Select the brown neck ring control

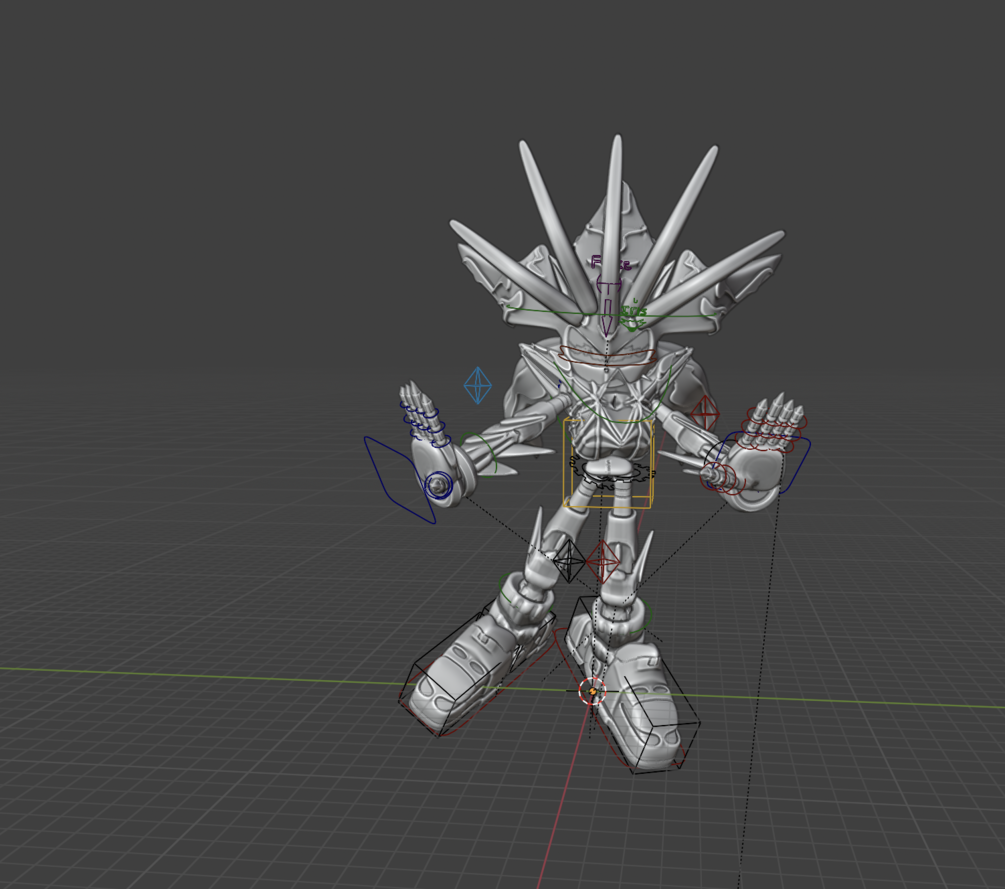pos(608,356)
